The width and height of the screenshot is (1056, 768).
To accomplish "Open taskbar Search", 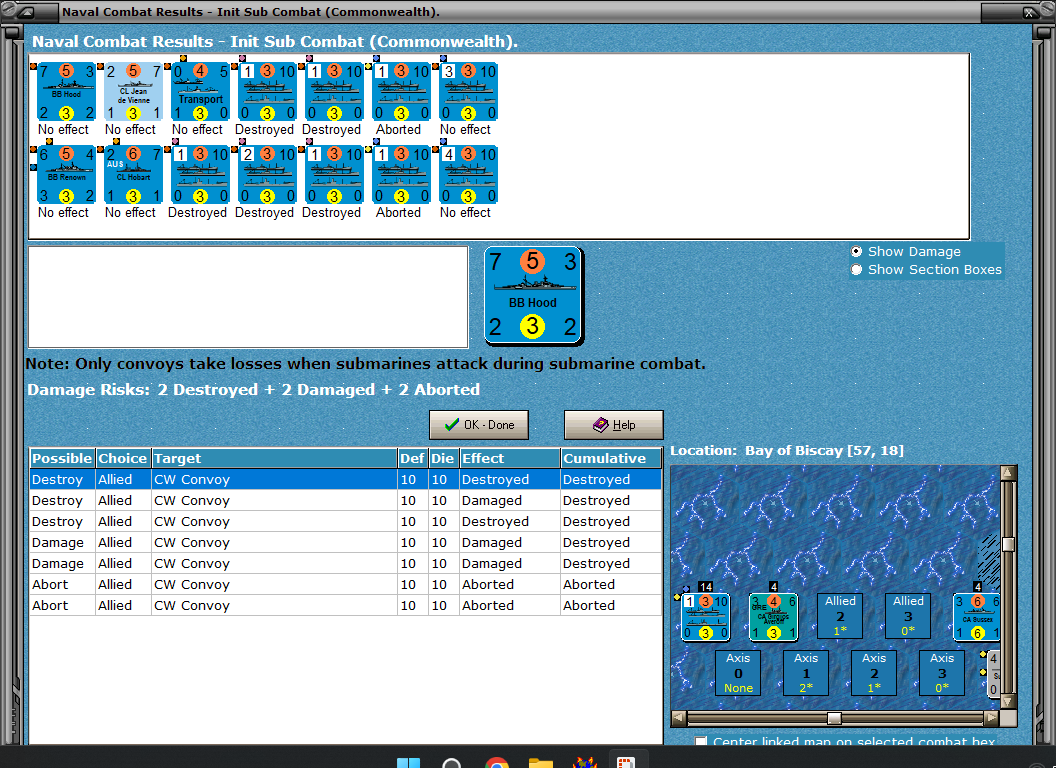I will click(x=451, y=762).
